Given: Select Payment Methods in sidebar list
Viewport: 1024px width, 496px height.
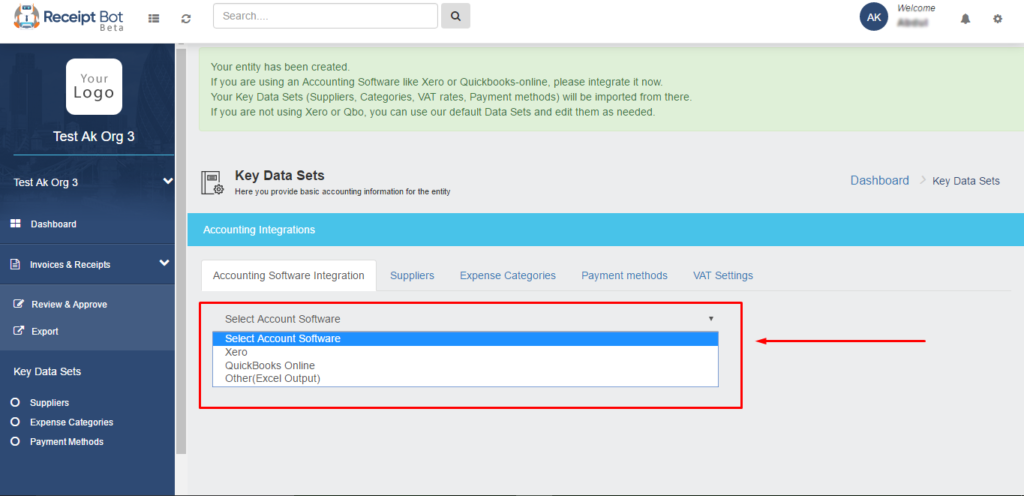Looking at the screenshot, I should point(67,442).
